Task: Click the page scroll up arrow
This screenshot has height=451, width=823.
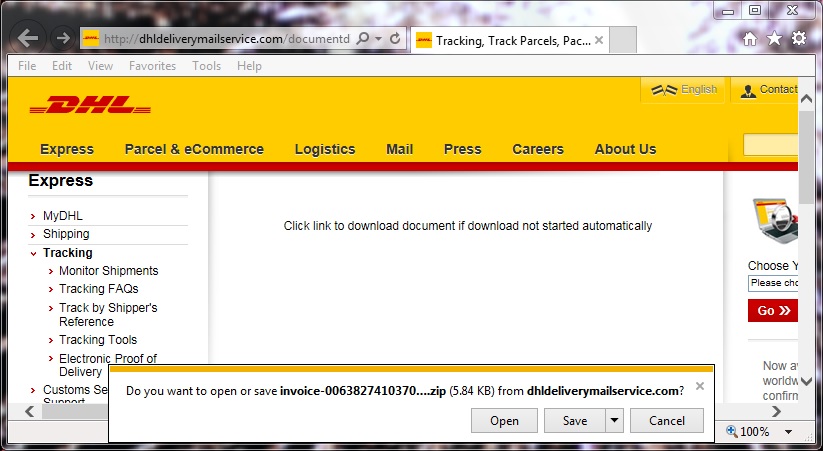Action: 806,99
